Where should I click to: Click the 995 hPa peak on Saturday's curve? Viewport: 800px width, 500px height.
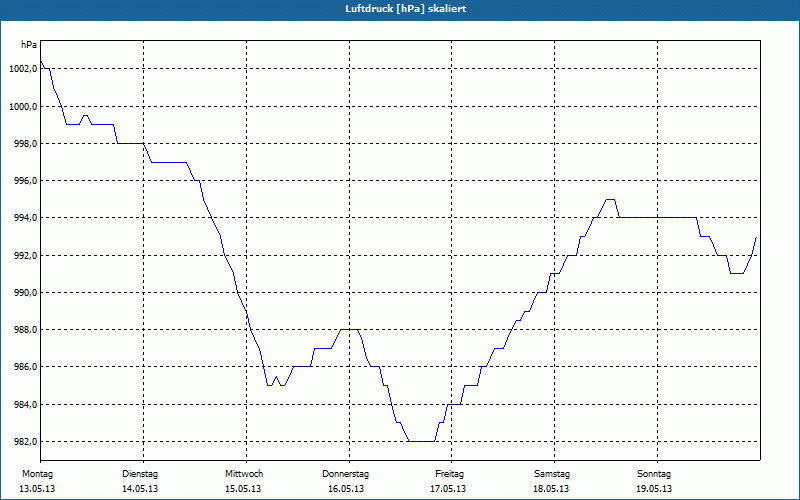click(610, 199)
